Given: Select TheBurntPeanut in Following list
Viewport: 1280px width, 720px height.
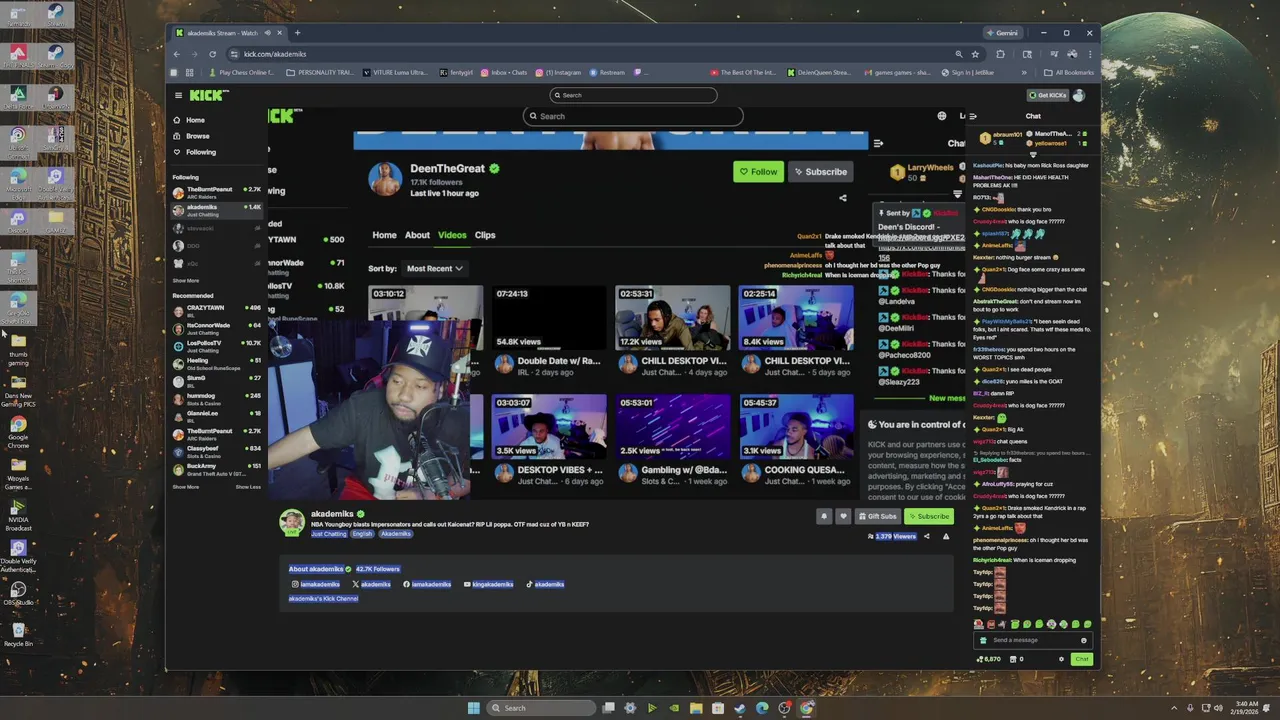Looking at the screenshot, I should tap(216, 192).
